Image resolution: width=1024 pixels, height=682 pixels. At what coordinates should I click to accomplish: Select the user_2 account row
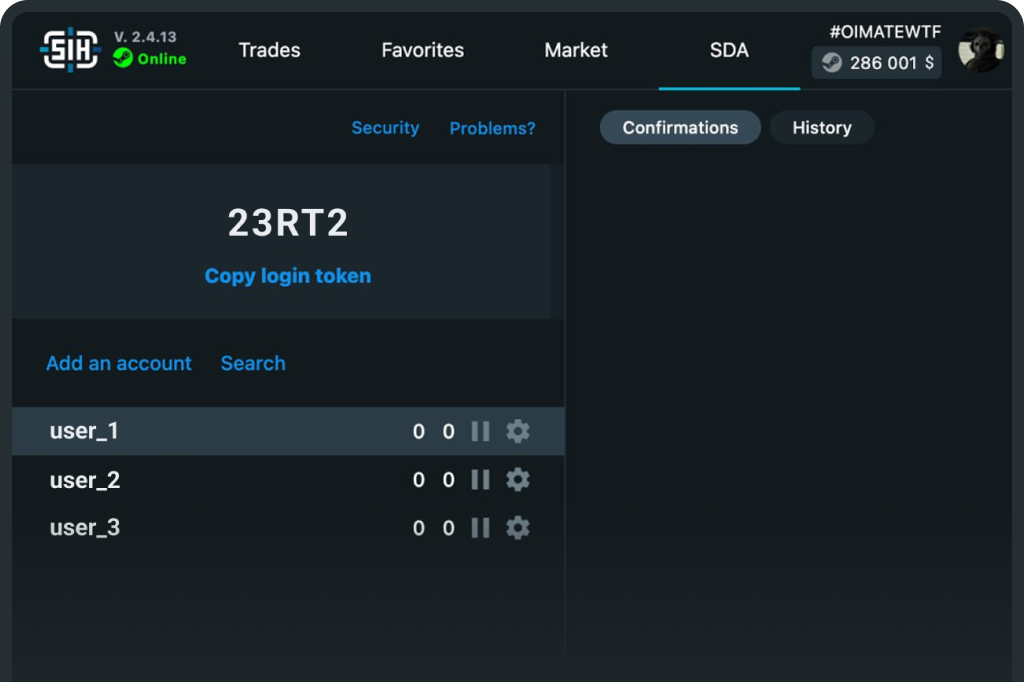[x=200, y=480]
